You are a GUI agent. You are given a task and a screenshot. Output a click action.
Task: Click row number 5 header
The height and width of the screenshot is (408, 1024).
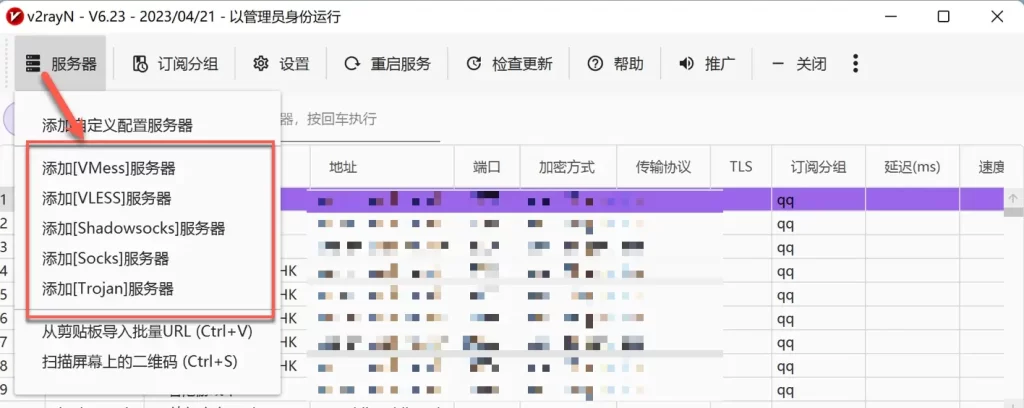[7, 294]
